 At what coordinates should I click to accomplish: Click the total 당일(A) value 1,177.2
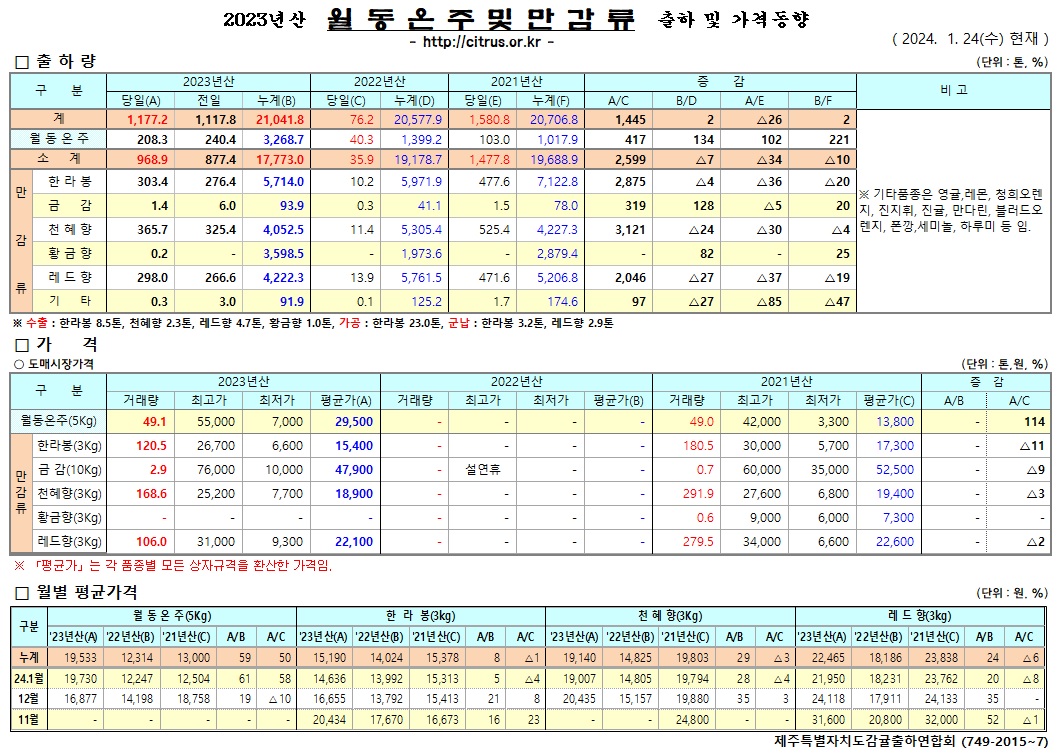(x=147, y=119)
